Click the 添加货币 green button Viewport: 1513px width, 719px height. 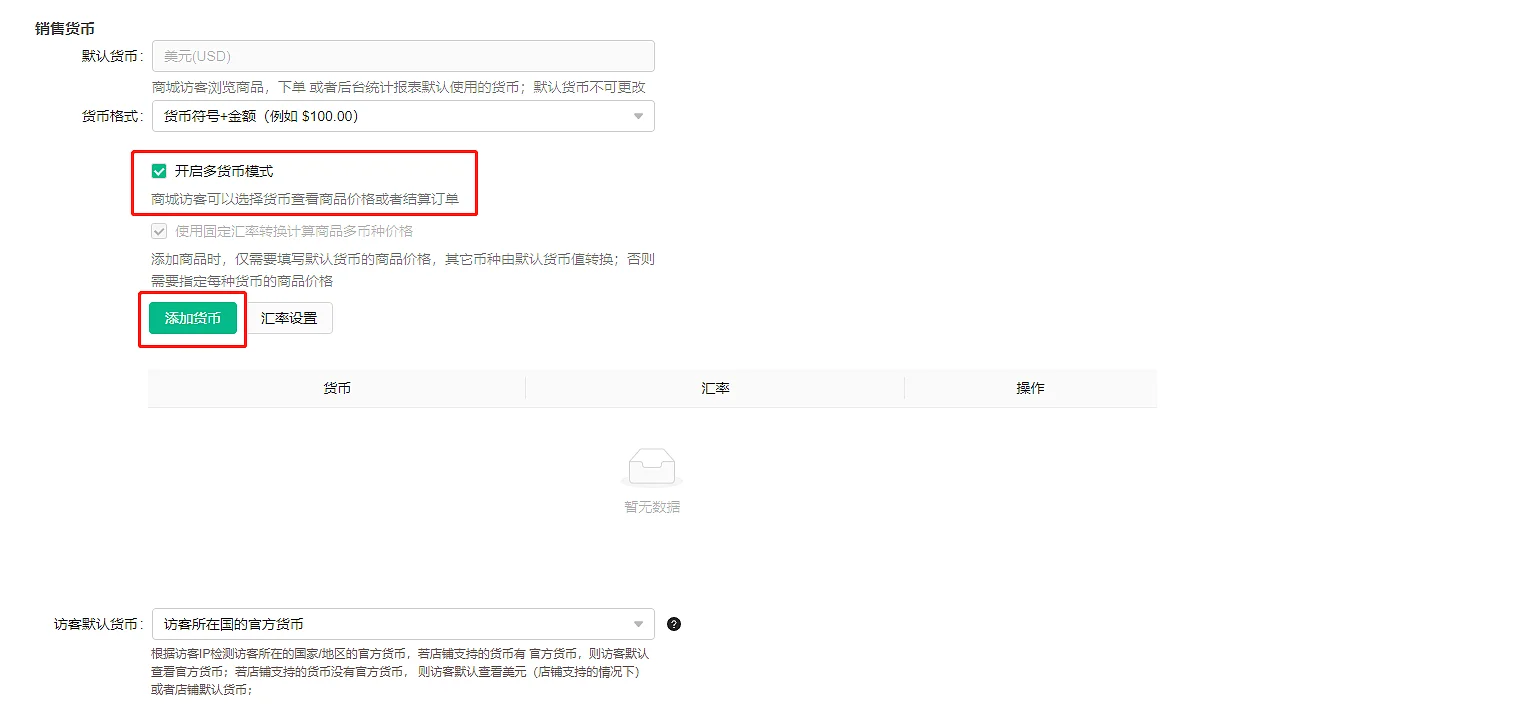(x=193, y=318)
